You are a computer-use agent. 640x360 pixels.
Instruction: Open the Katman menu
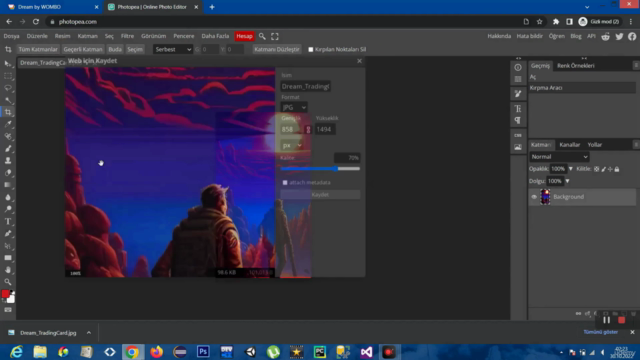[x=87, y=36]
